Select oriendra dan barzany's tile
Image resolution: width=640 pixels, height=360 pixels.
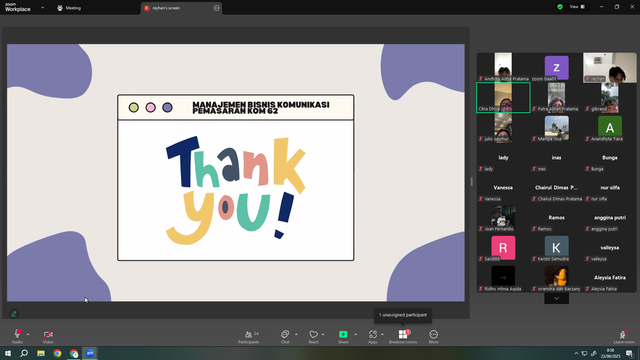point(557,278)
